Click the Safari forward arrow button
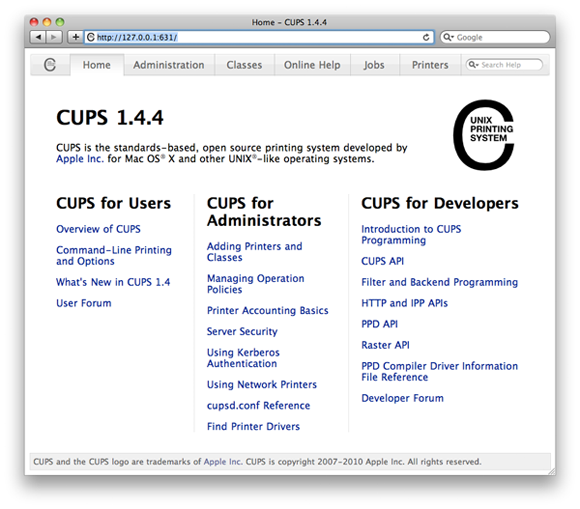Viewport: 580px width, 509px height. click(x=54, y=37)
